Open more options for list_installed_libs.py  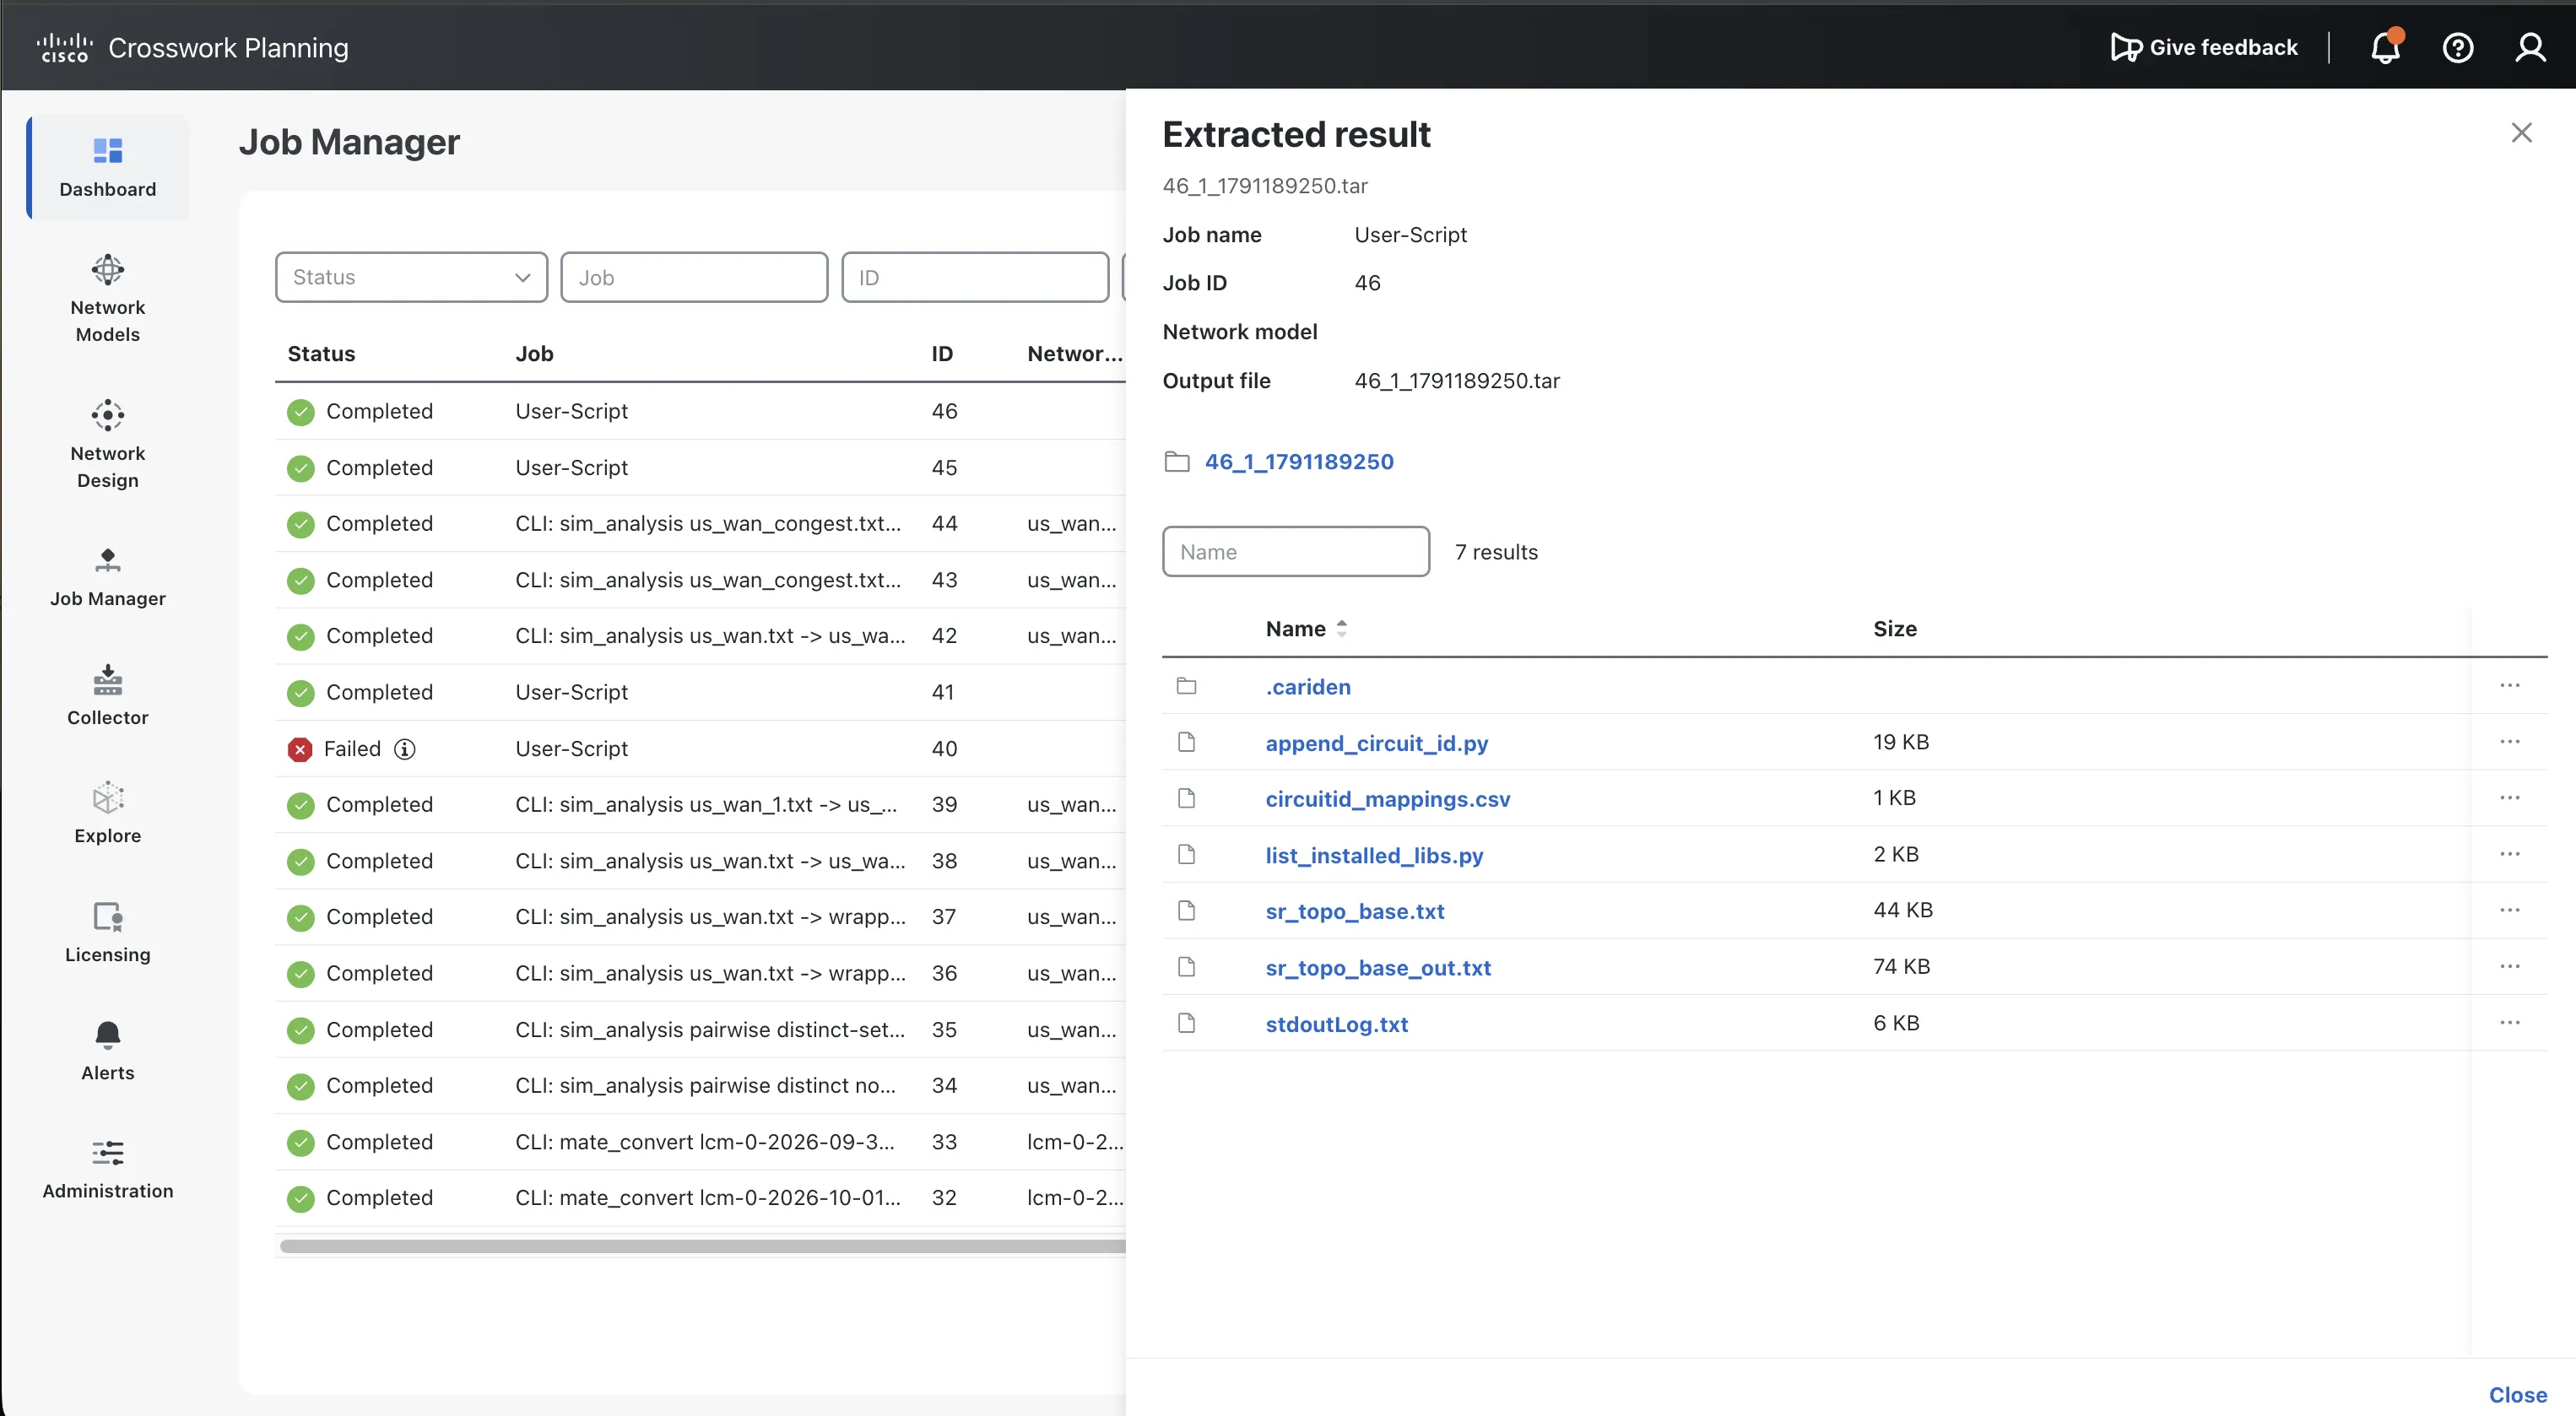pos(2510,854)
